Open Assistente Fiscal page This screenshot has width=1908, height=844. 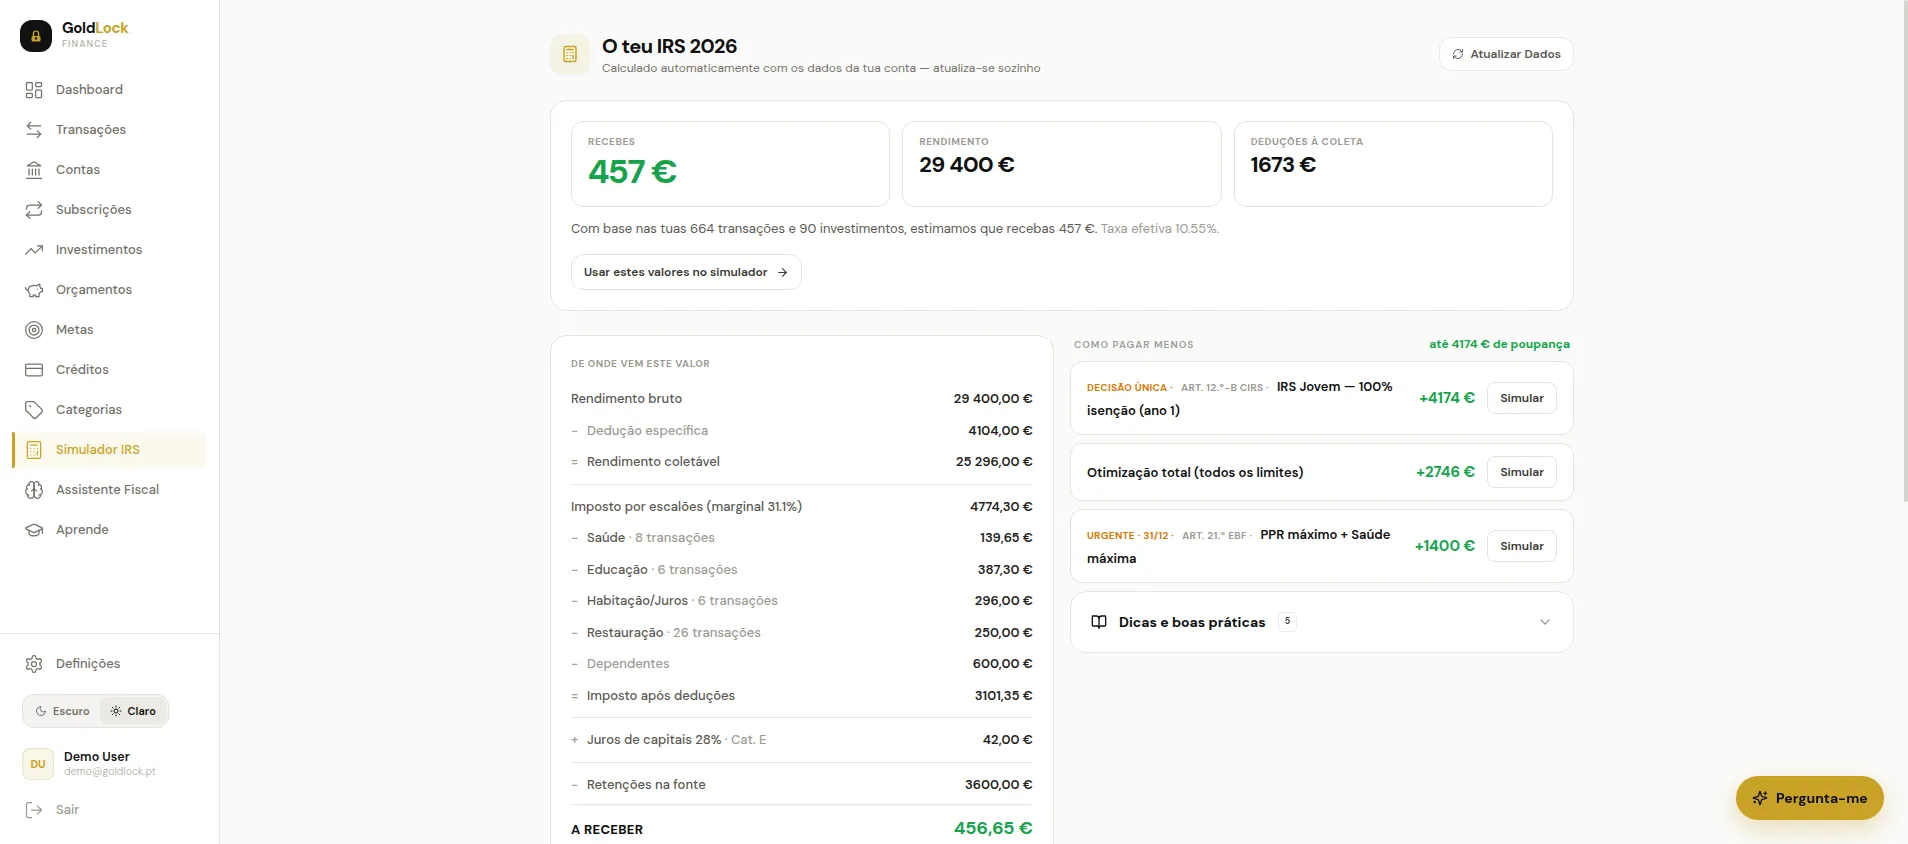pyautogui.click(x=110, y=490)
